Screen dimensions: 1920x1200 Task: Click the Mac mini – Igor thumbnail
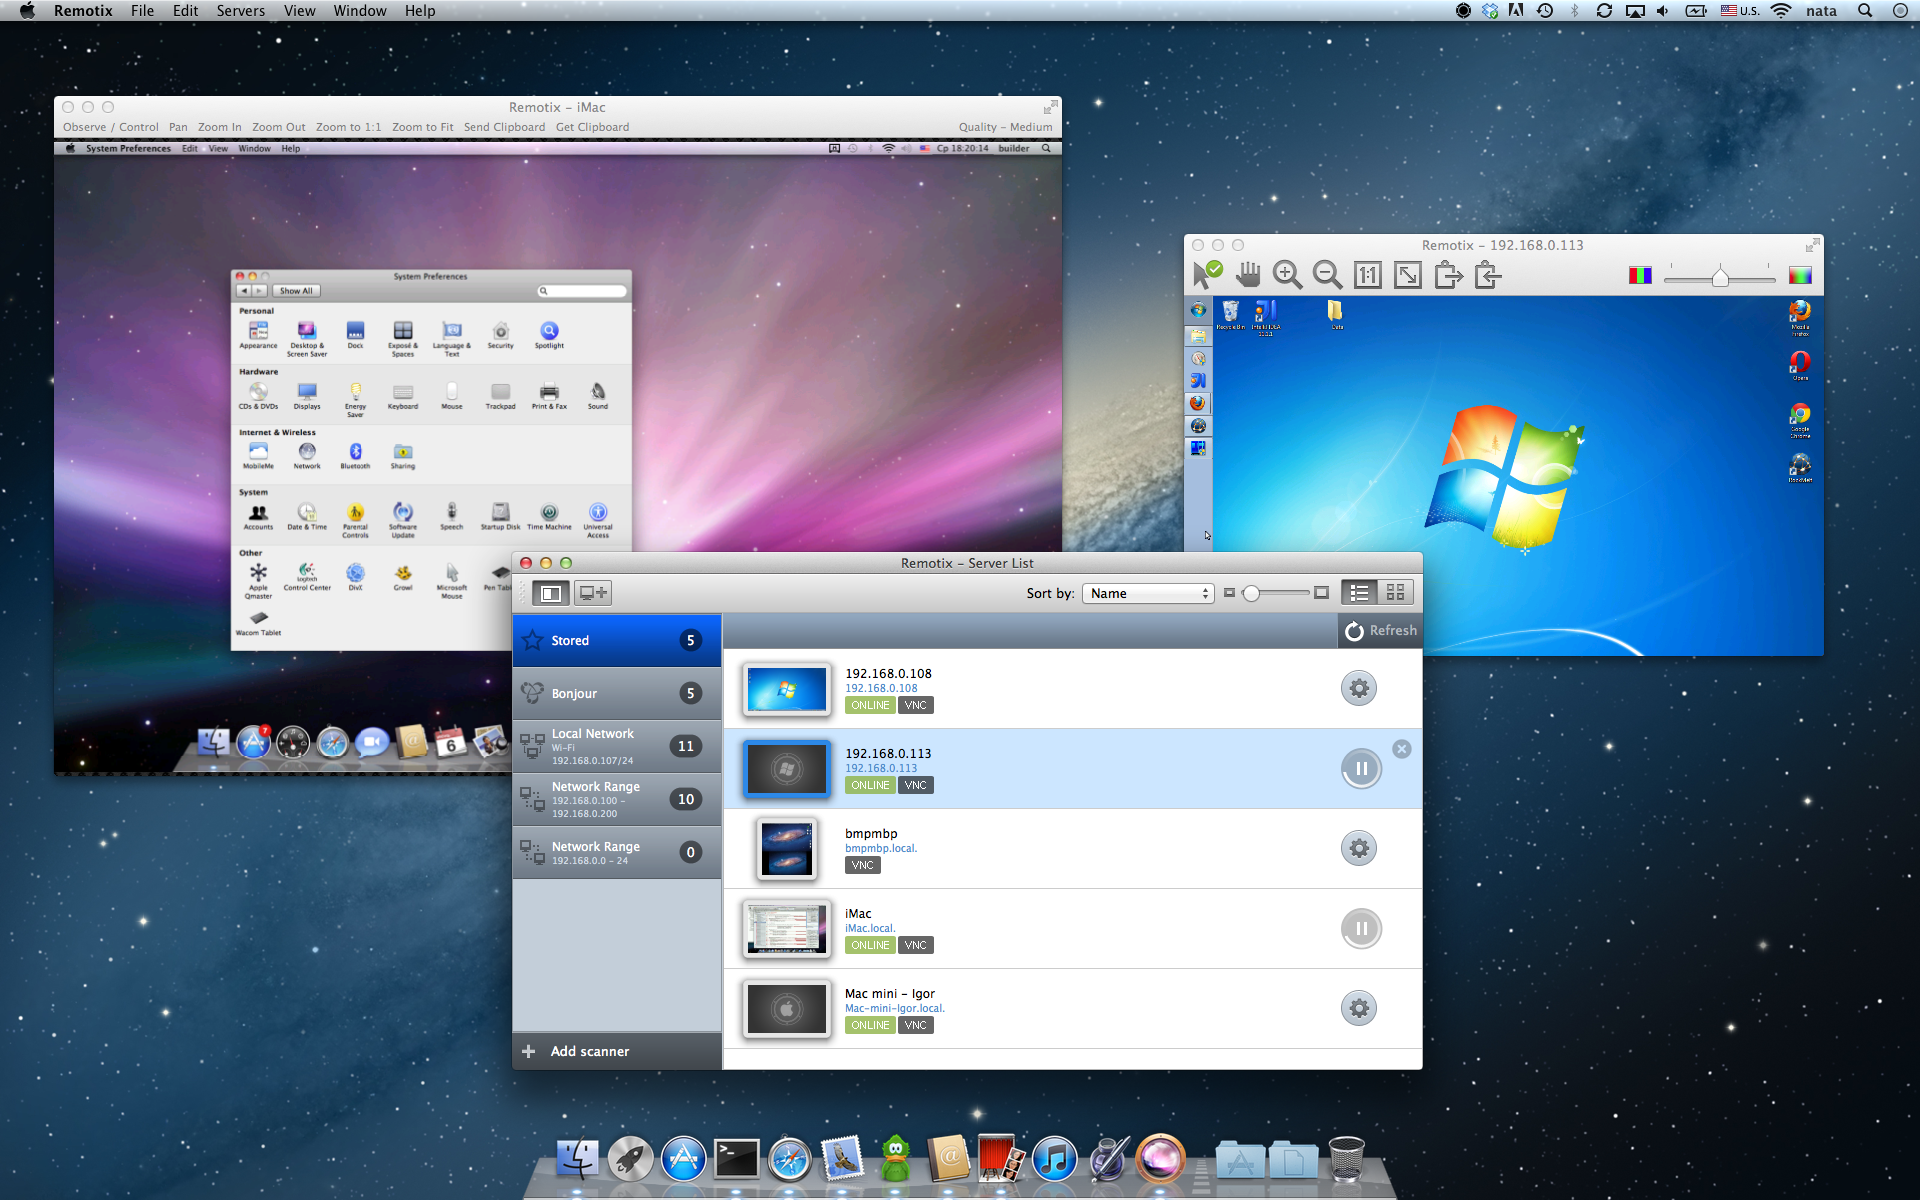click(x=787, y=1009)
